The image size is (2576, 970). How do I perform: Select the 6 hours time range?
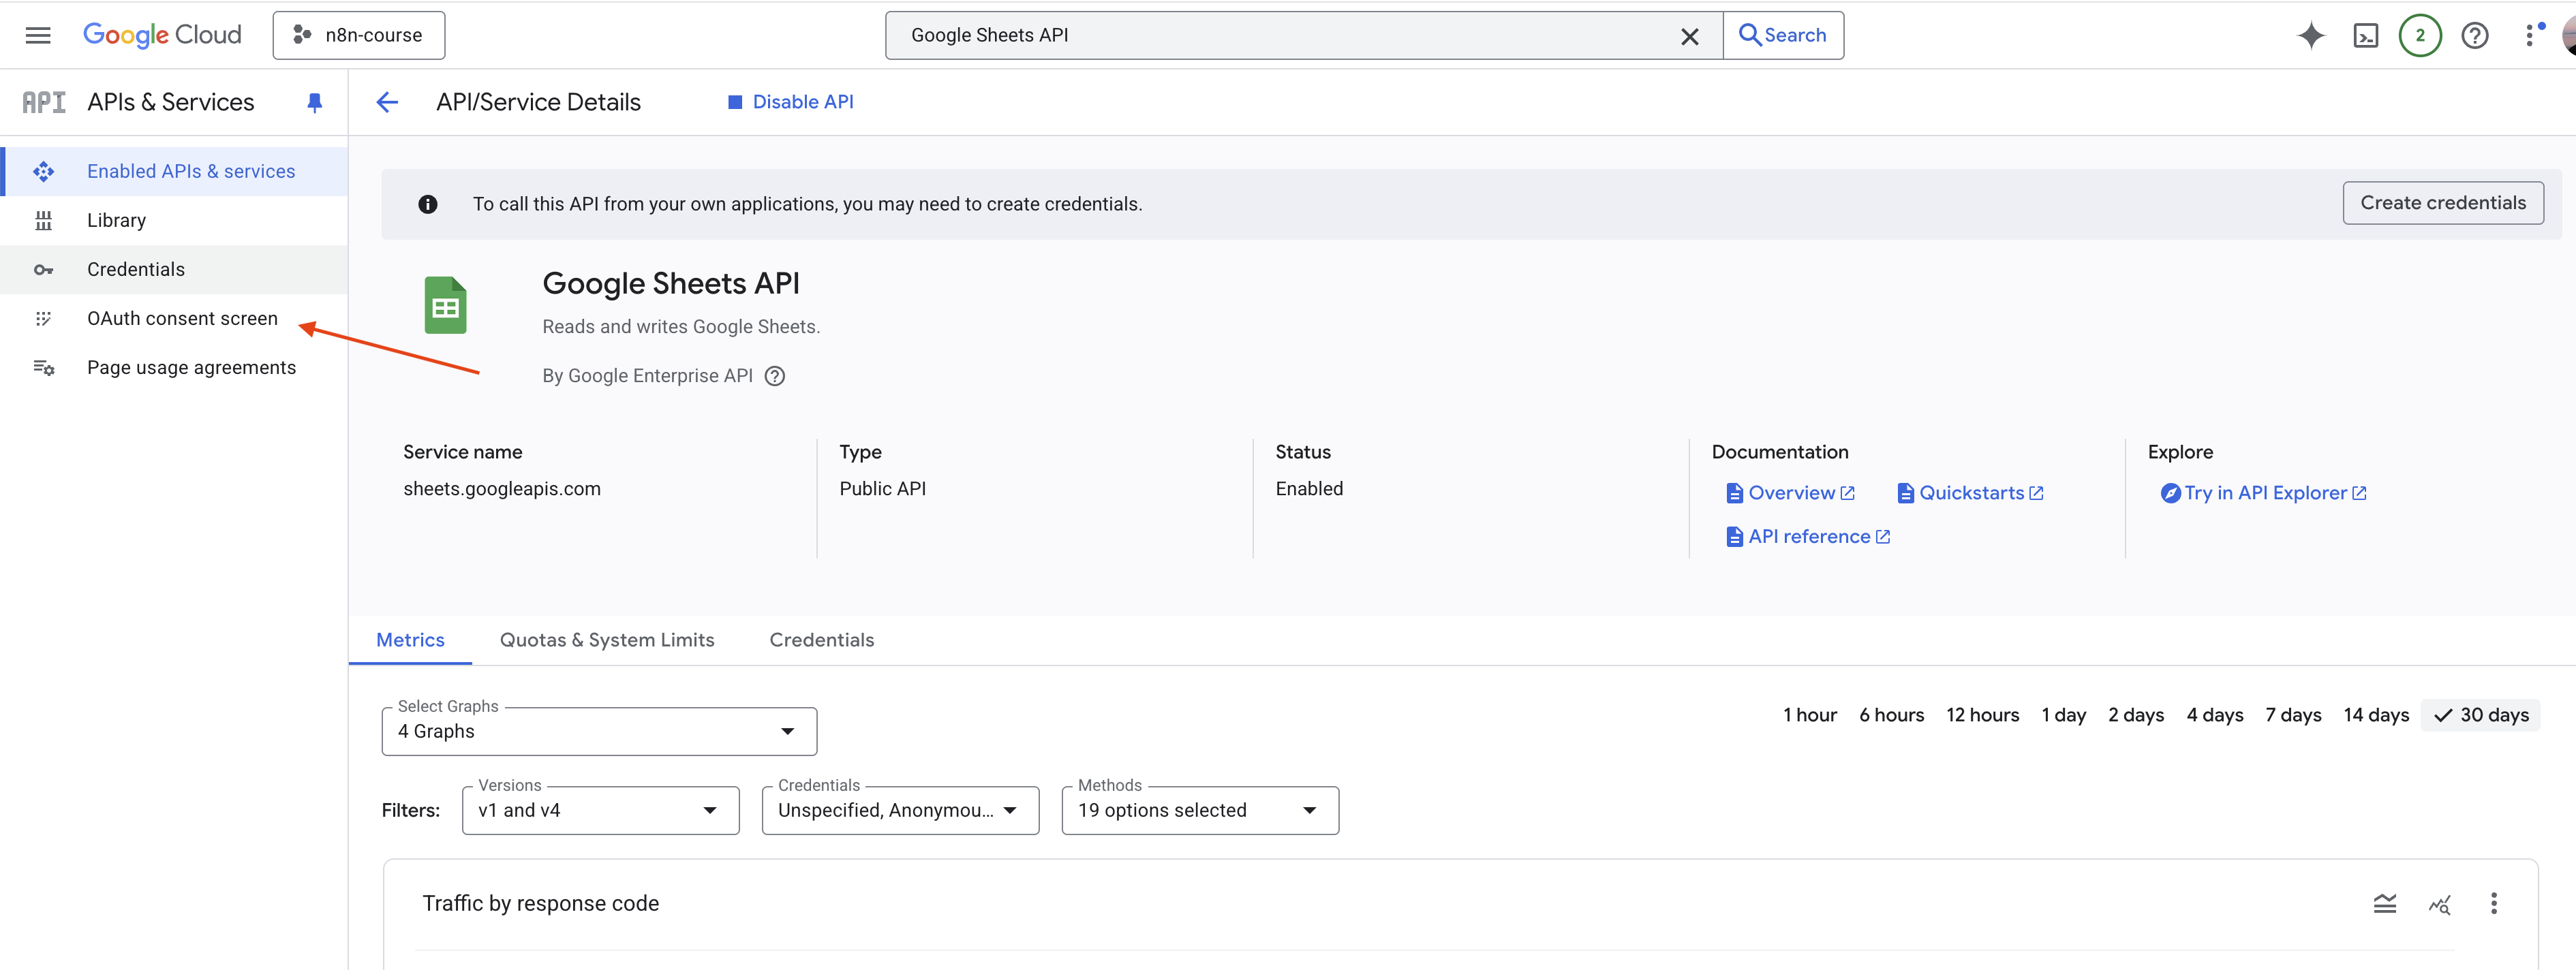1891,715
